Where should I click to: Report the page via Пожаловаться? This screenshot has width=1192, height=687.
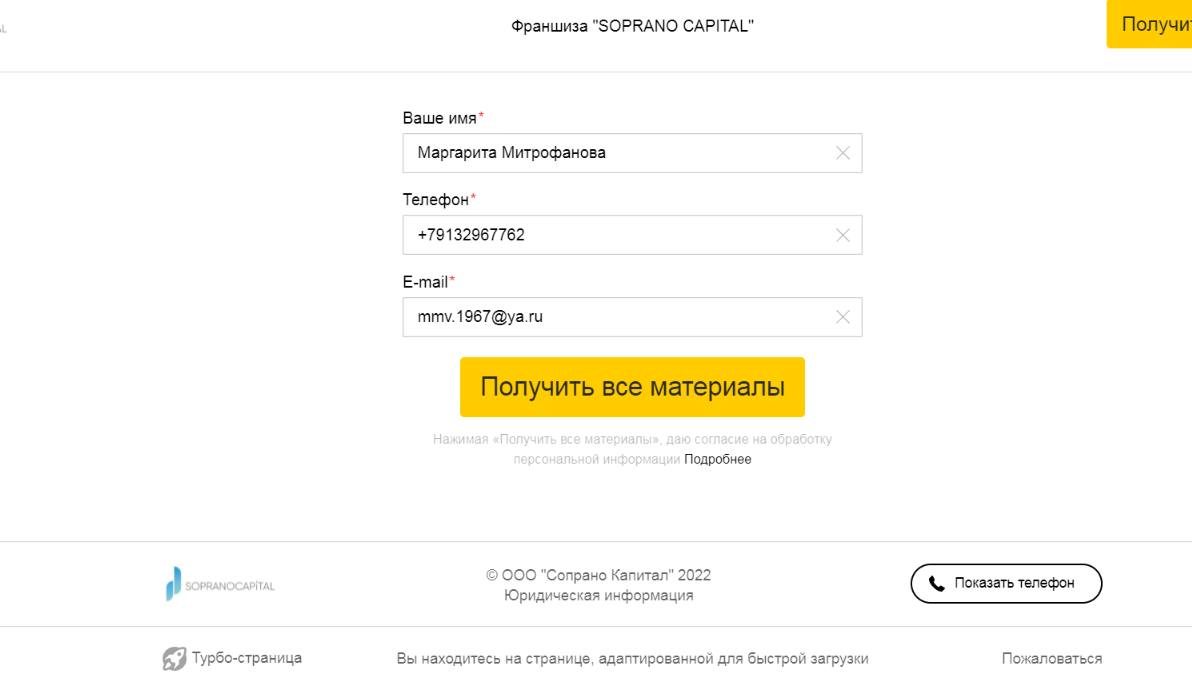coord(1051,659)
